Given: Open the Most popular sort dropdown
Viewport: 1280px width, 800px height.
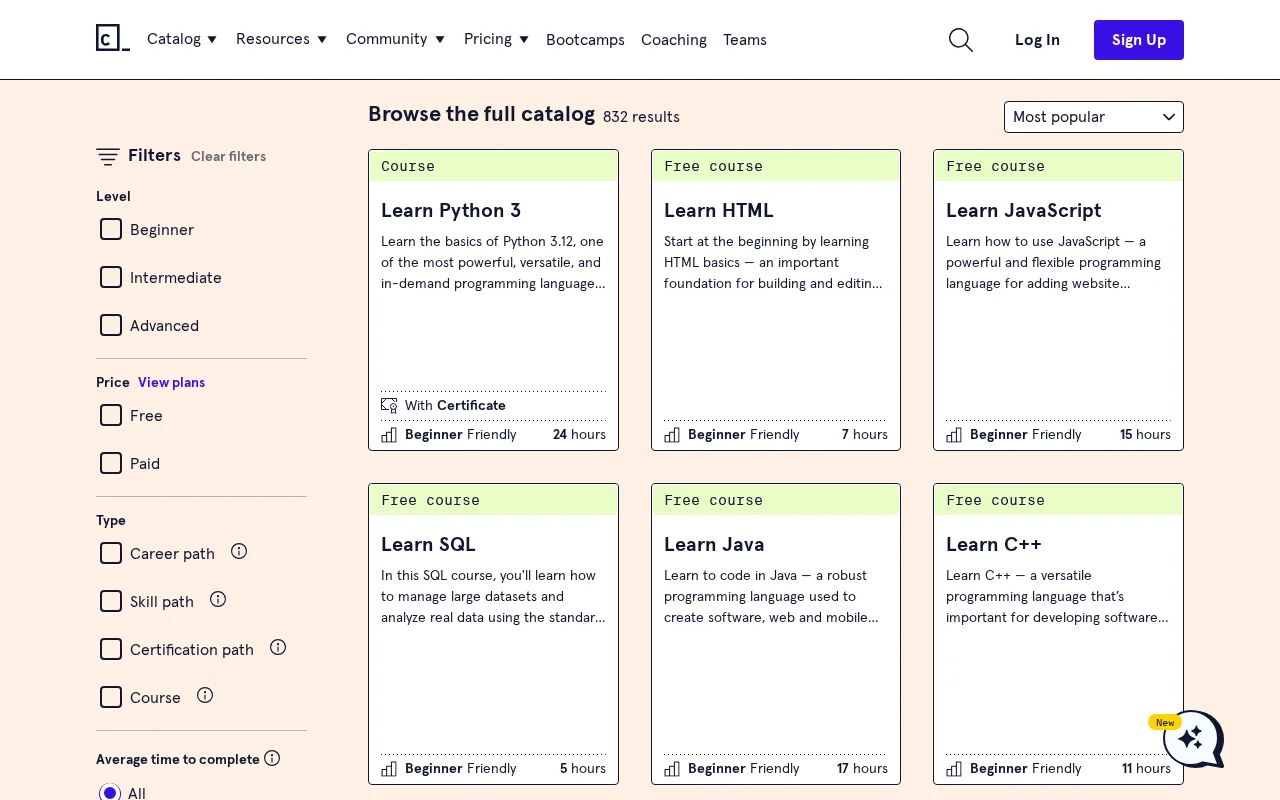Looking at the screenshot, I should (1093, 117).
